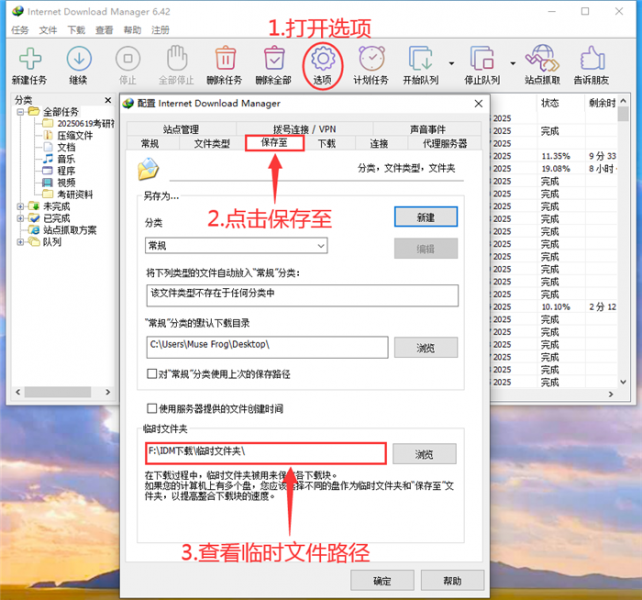642x600 pixels.
Task: Close the 分类 side panel
Action: 108,100
